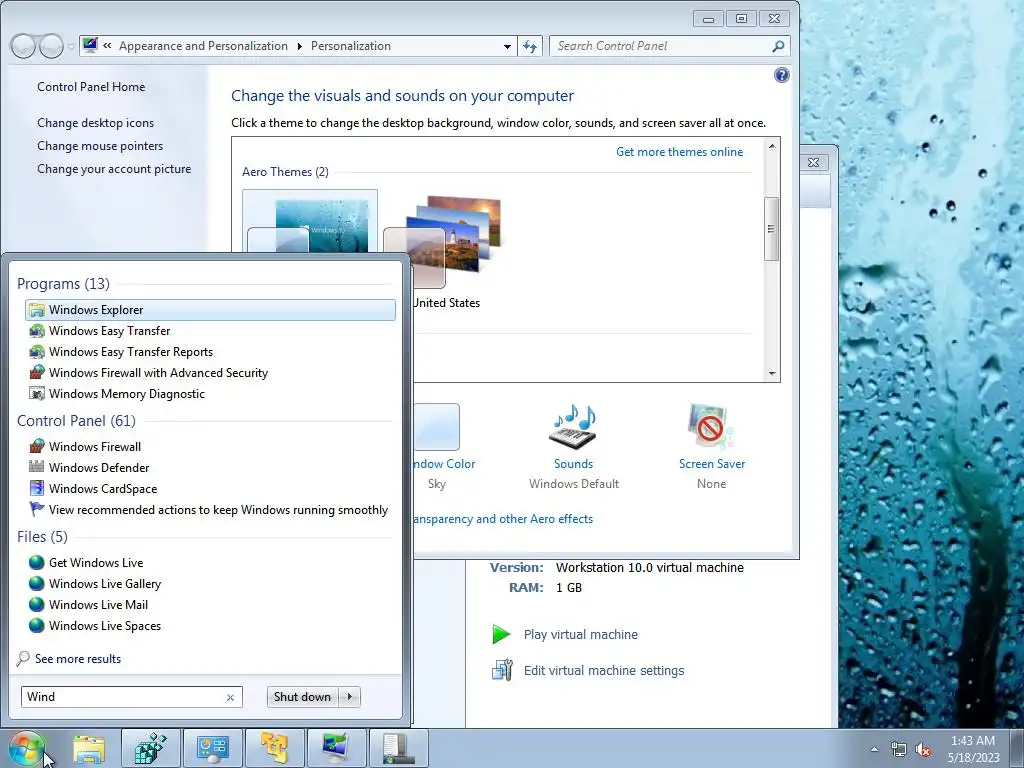Click the Programs (13) header
Image resolution: width=1024 pixels, height=768 pixels.
(x=63, y=284)
